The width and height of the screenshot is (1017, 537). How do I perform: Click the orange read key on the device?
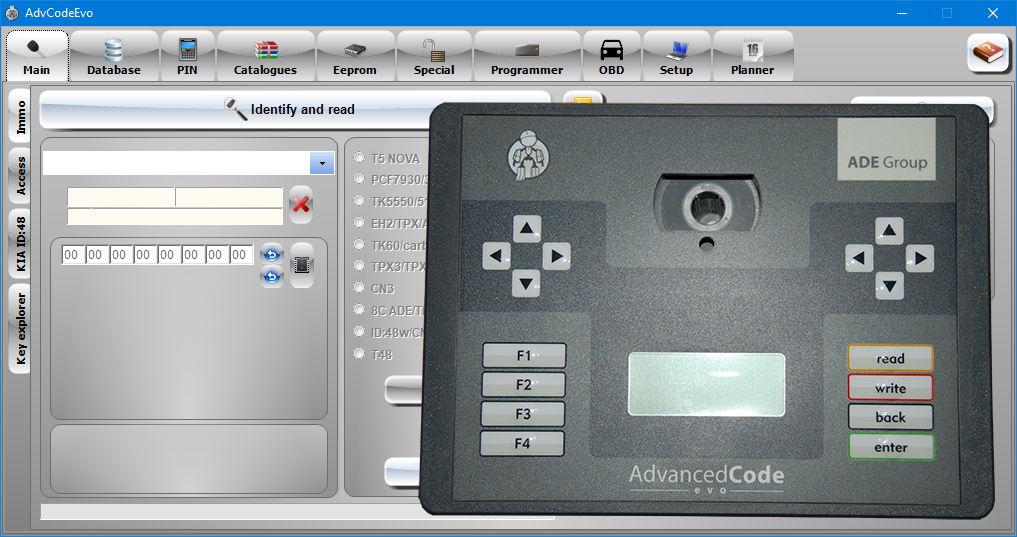pyautogui.click(x=891, y=358)
